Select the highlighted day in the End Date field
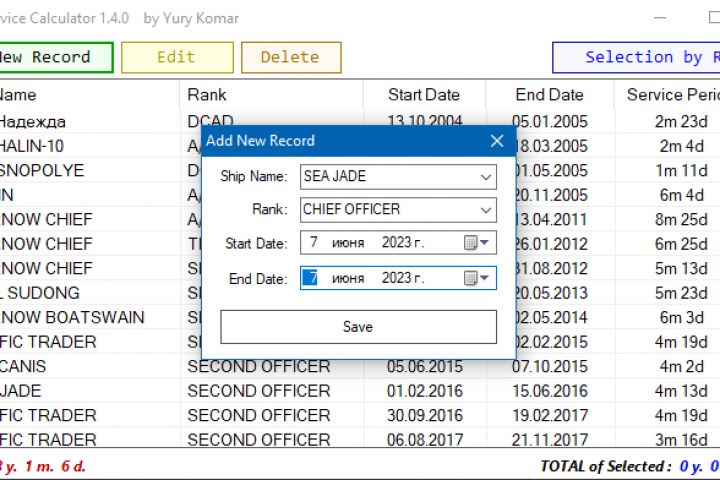 [x=310, y=278]
